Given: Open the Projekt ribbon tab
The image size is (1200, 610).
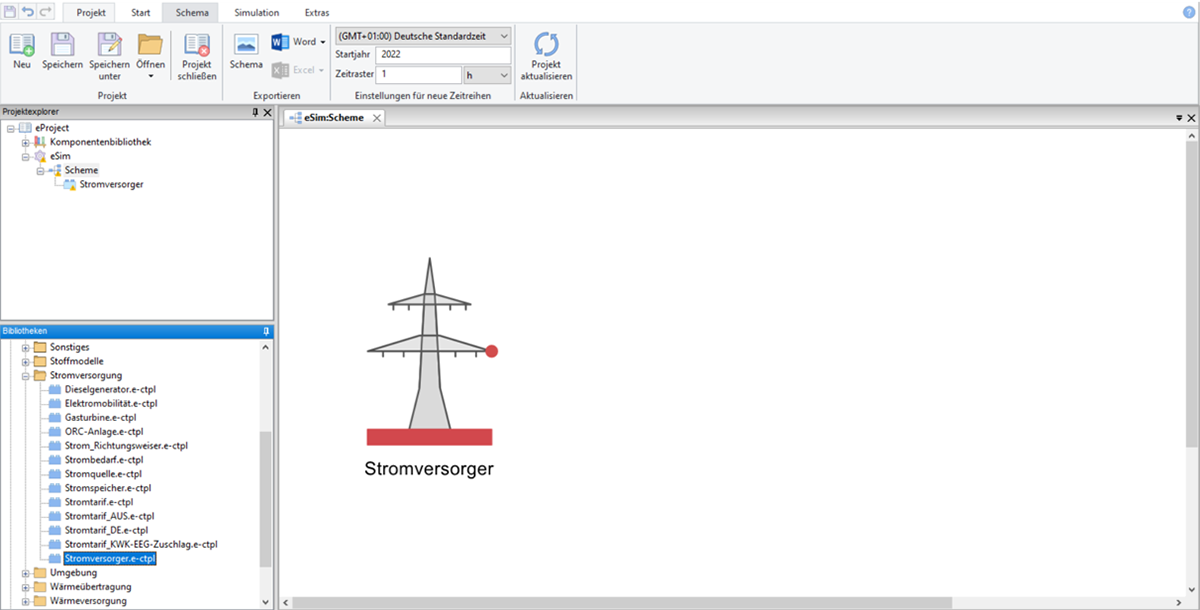Looking at the screenshot, I should pos(91,12).
